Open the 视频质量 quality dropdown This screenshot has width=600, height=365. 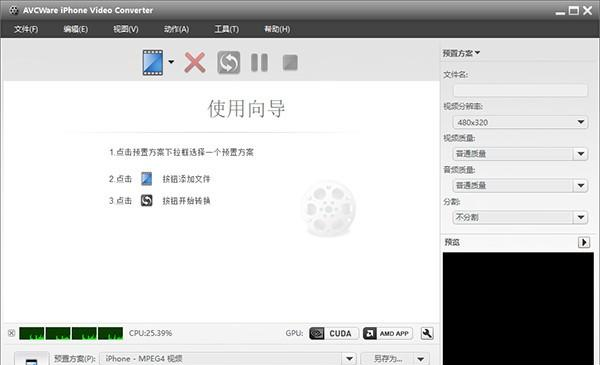520,154
